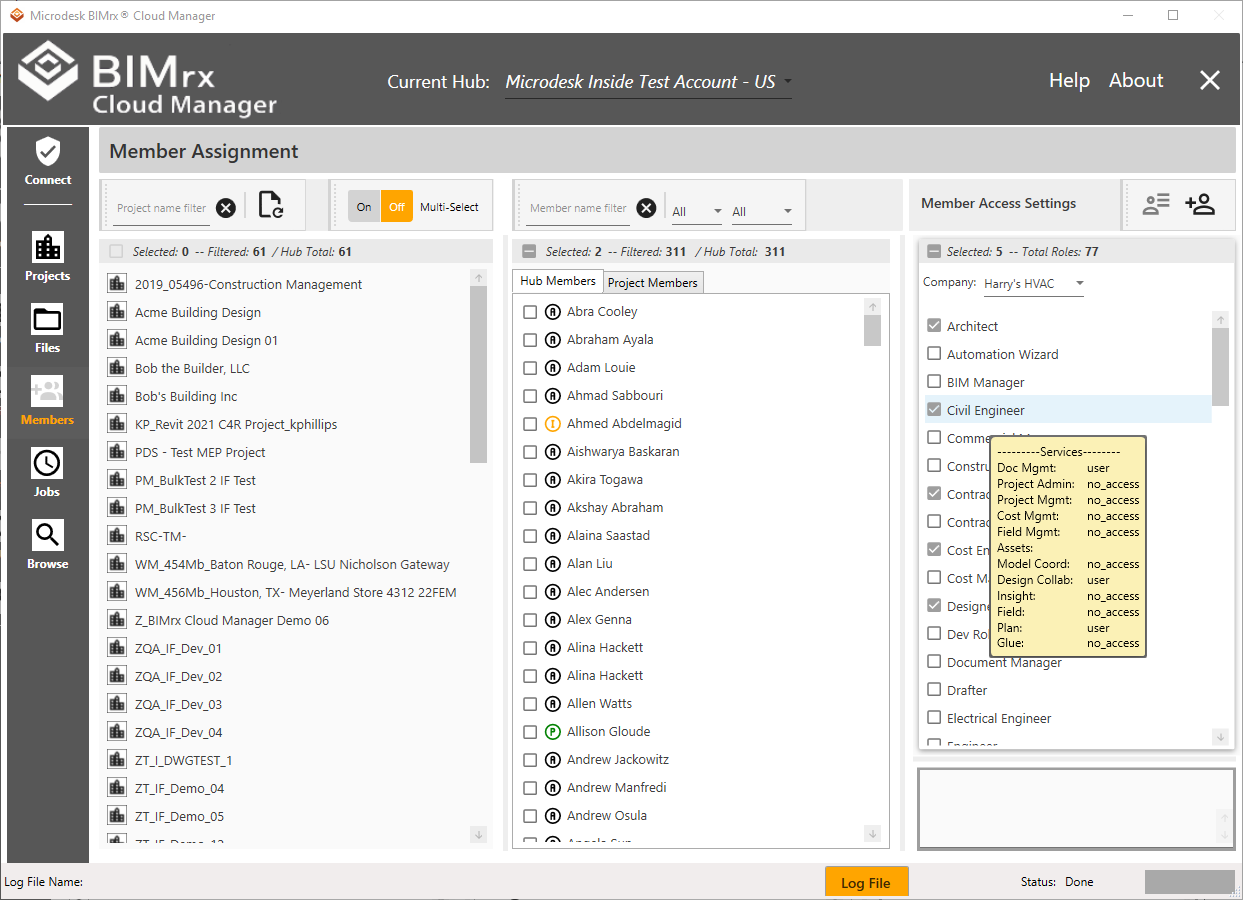The width and height of the screenshot is (1243, 900).
Task: Click the refresh projects document icon
Action: point(270,205)
